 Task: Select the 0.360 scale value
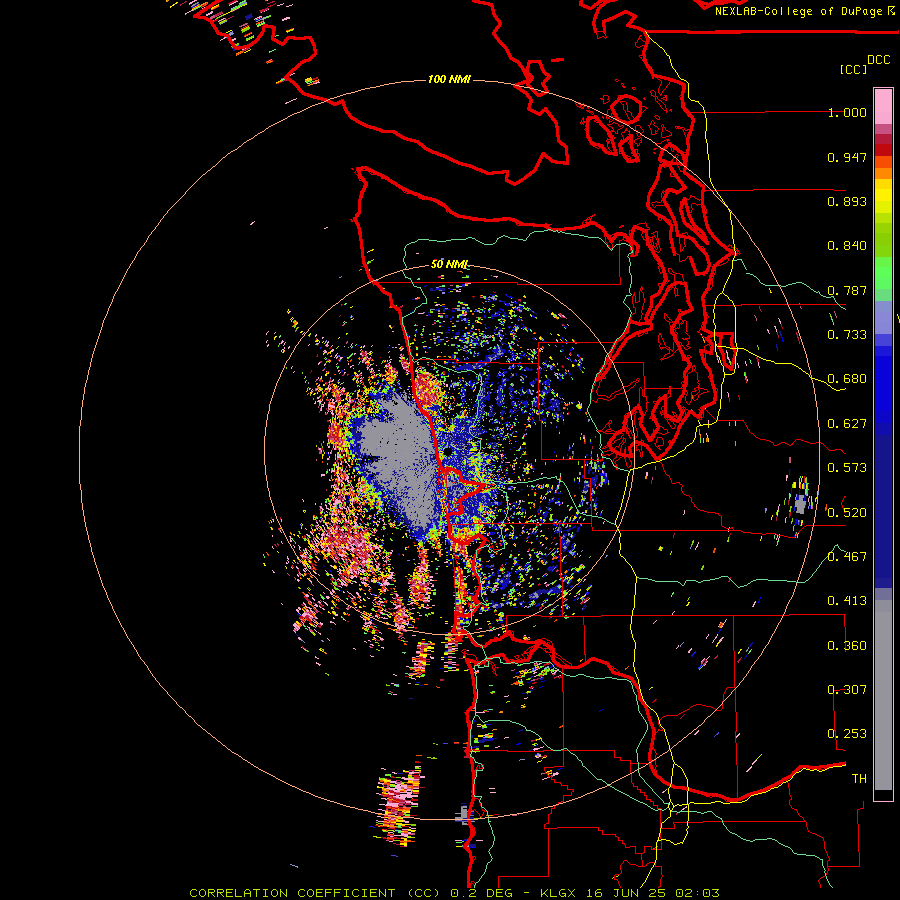click(x=847, y=646)
